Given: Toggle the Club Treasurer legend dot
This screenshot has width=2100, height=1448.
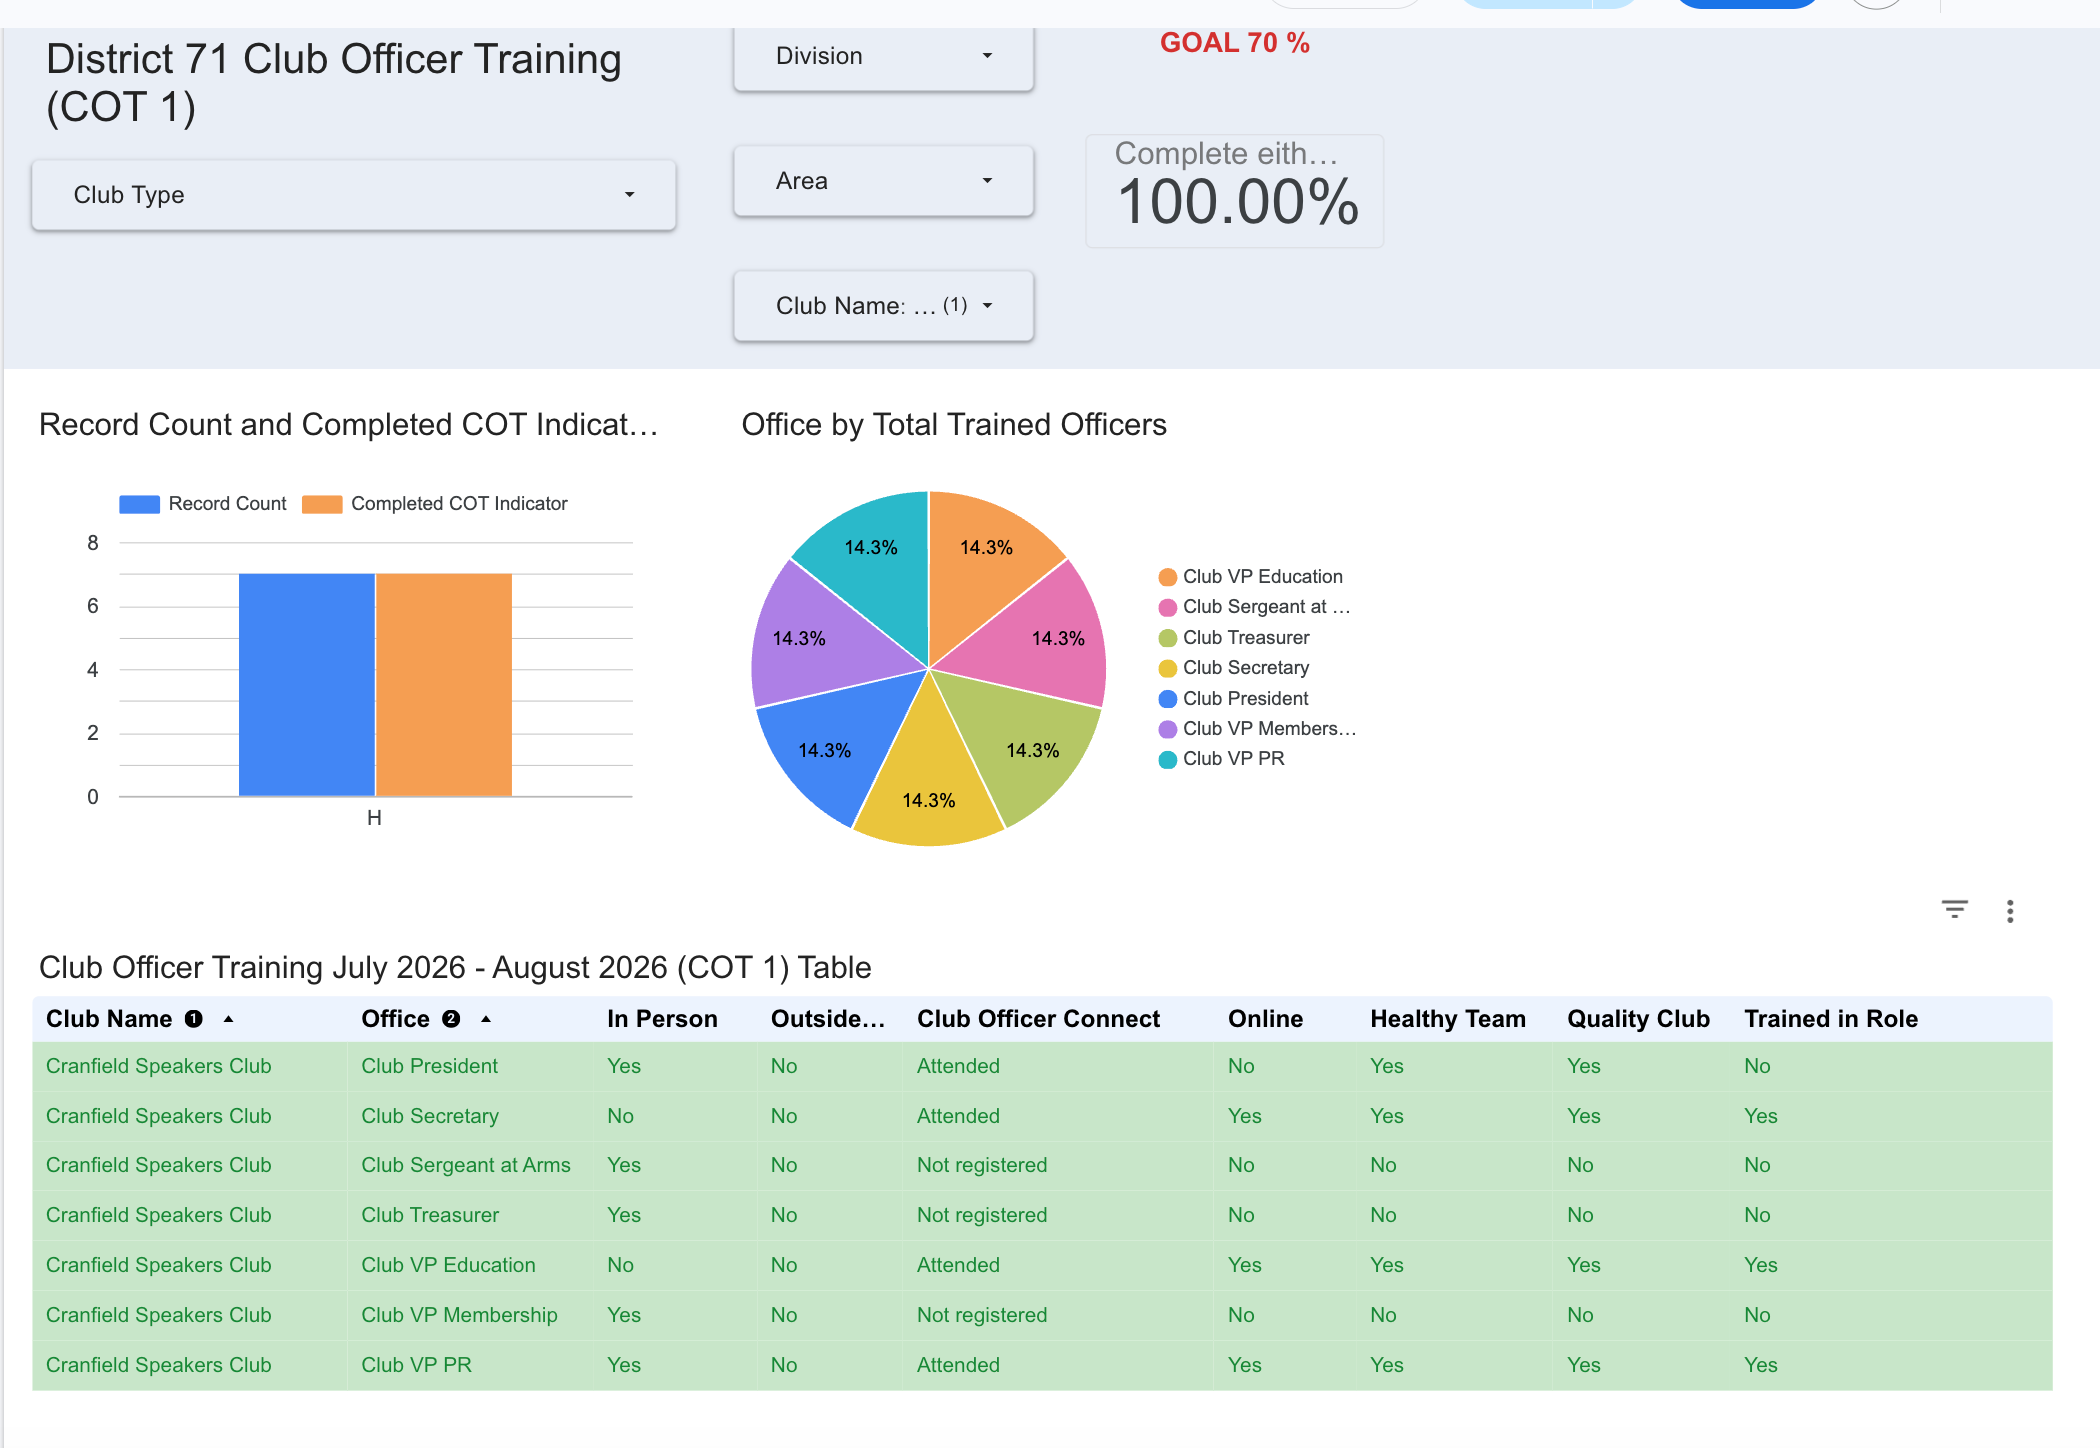Looking at the screenshot, I should [x=1167, y=638].
